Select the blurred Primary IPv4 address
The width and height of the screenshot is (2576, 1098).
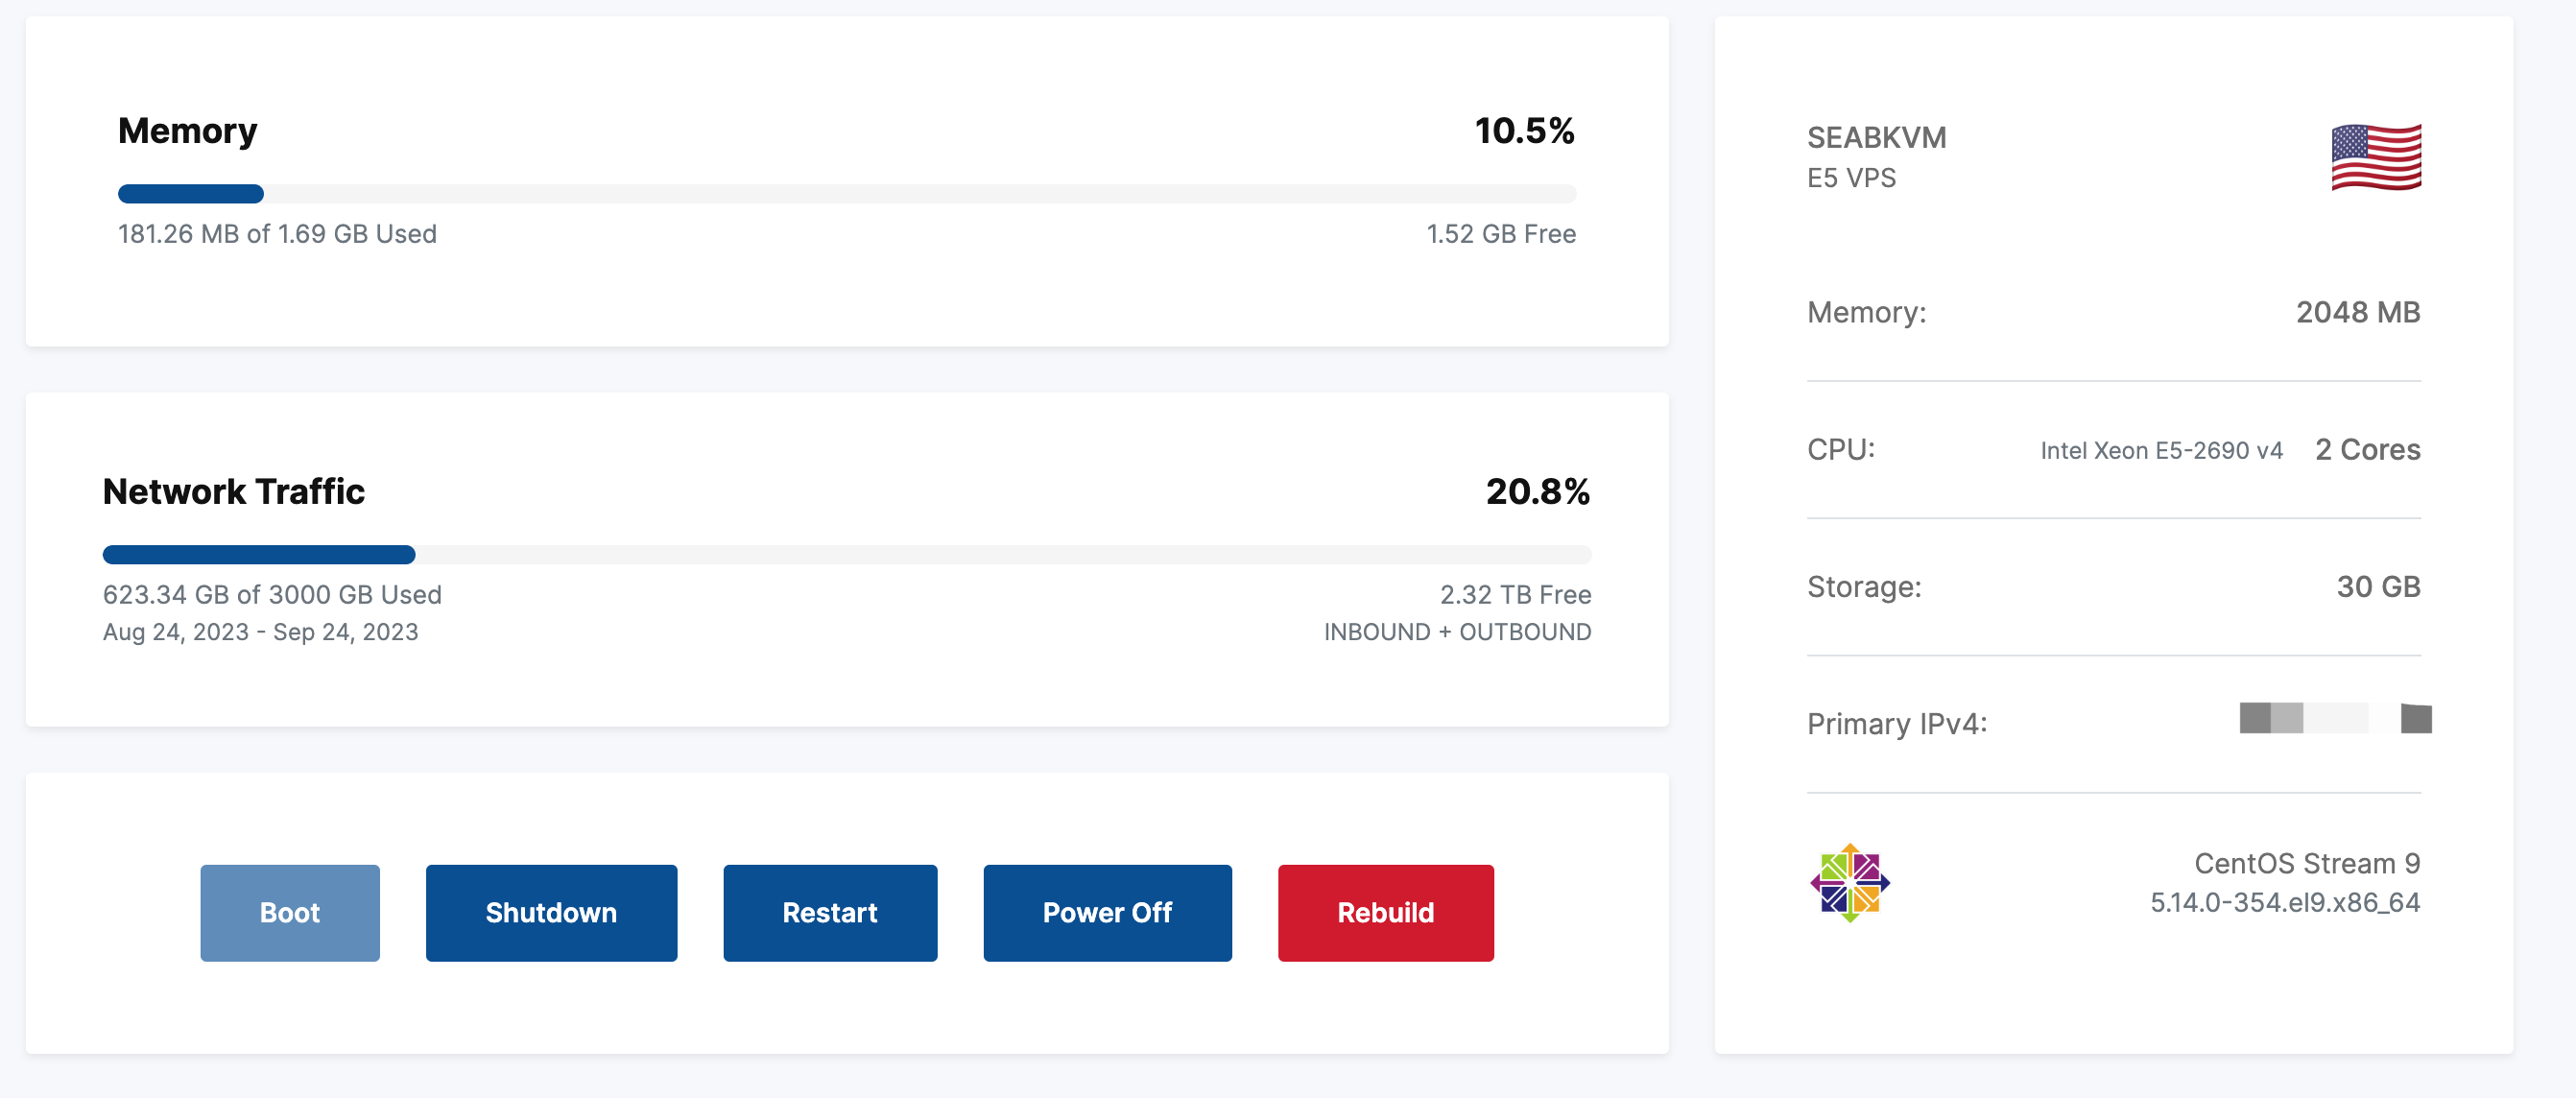(2334, 719)
